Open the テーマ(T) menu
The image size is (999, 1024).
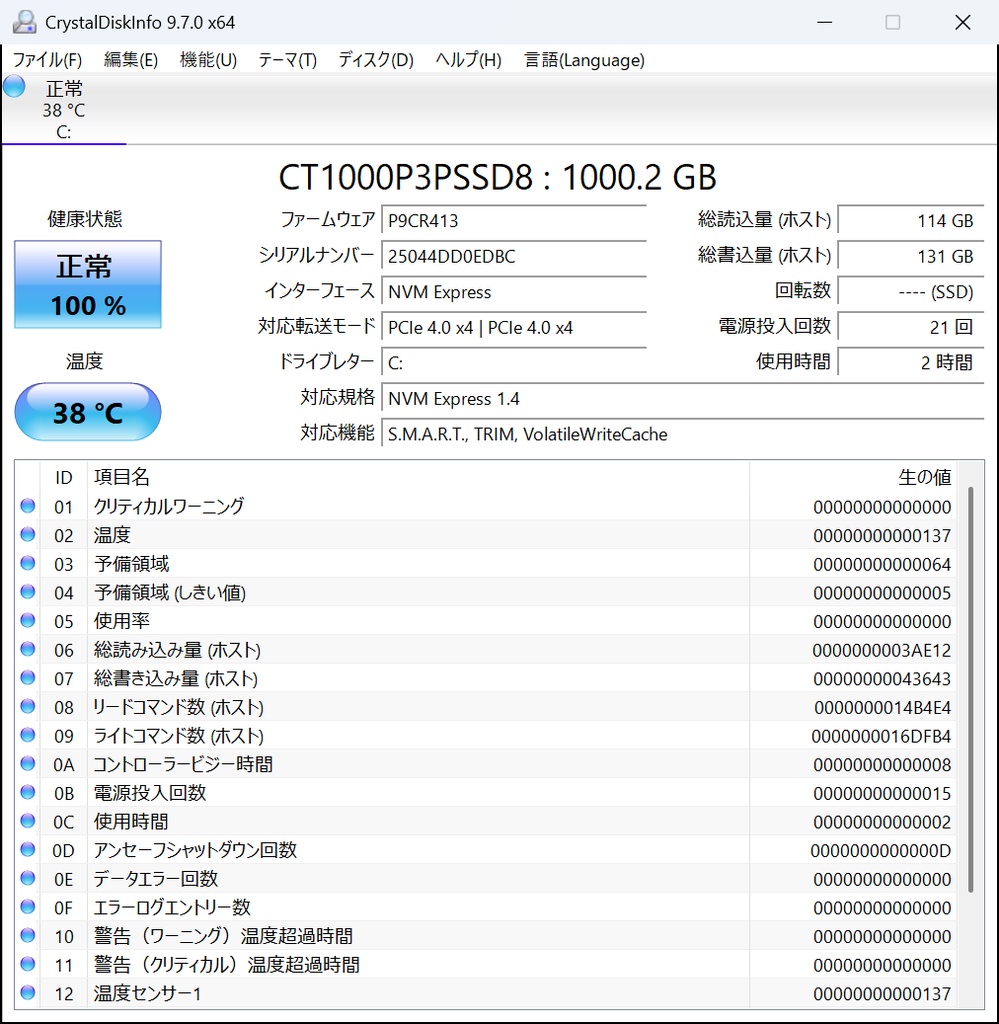[x=287, y=60]
